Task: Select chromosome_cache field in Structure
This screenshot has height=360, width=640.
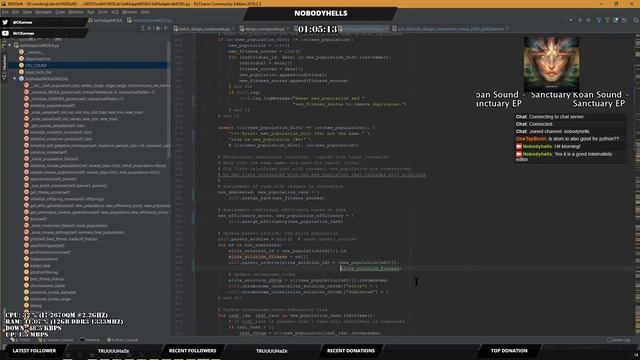Action: (44, 285)
